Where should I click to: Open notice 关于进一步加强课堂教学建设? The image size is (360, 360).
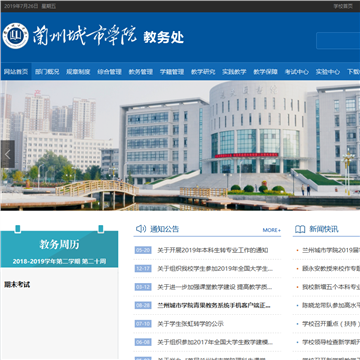pyautogui.click(x=215, y=287)
